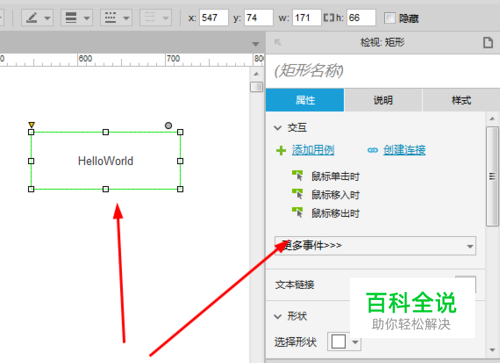Click the green plus add case icon

(x=281, y=151)
